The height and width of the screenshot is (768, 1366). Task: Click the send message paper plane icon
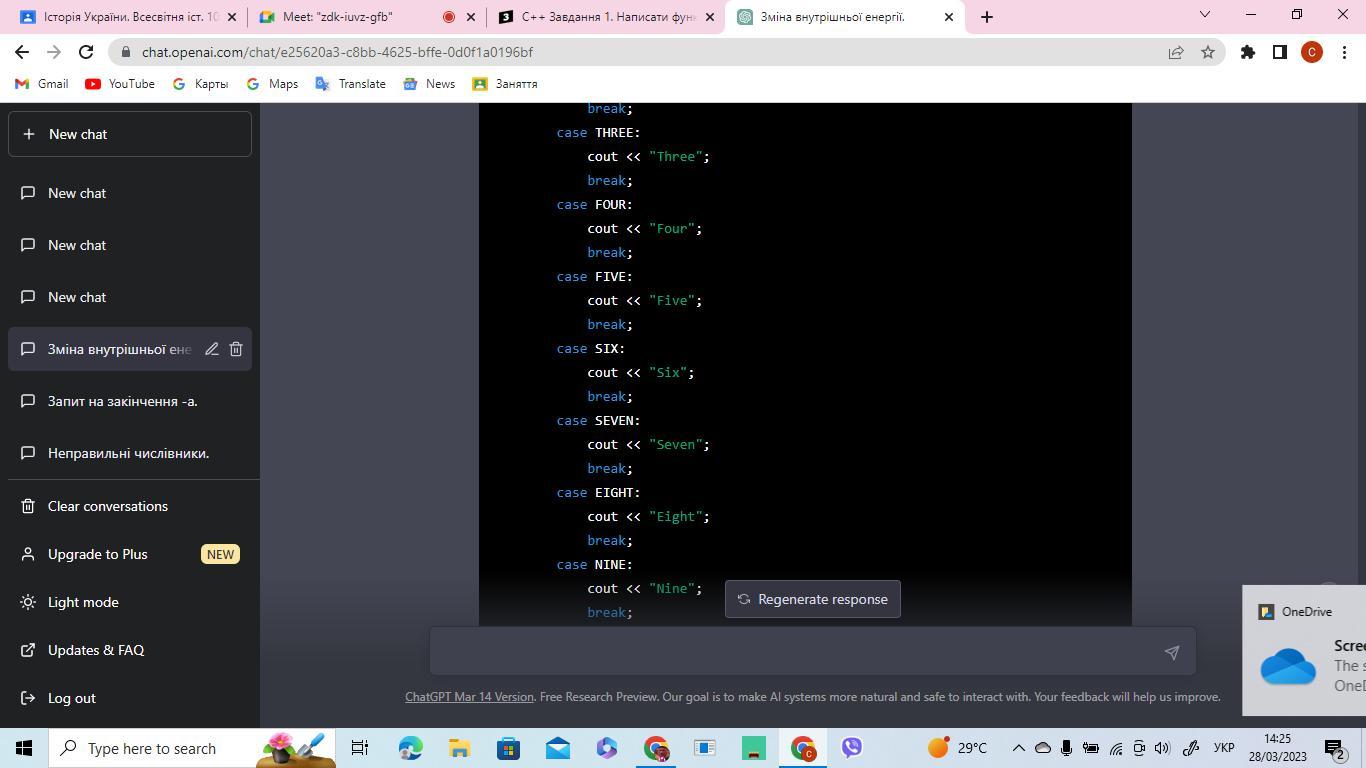1171,652
